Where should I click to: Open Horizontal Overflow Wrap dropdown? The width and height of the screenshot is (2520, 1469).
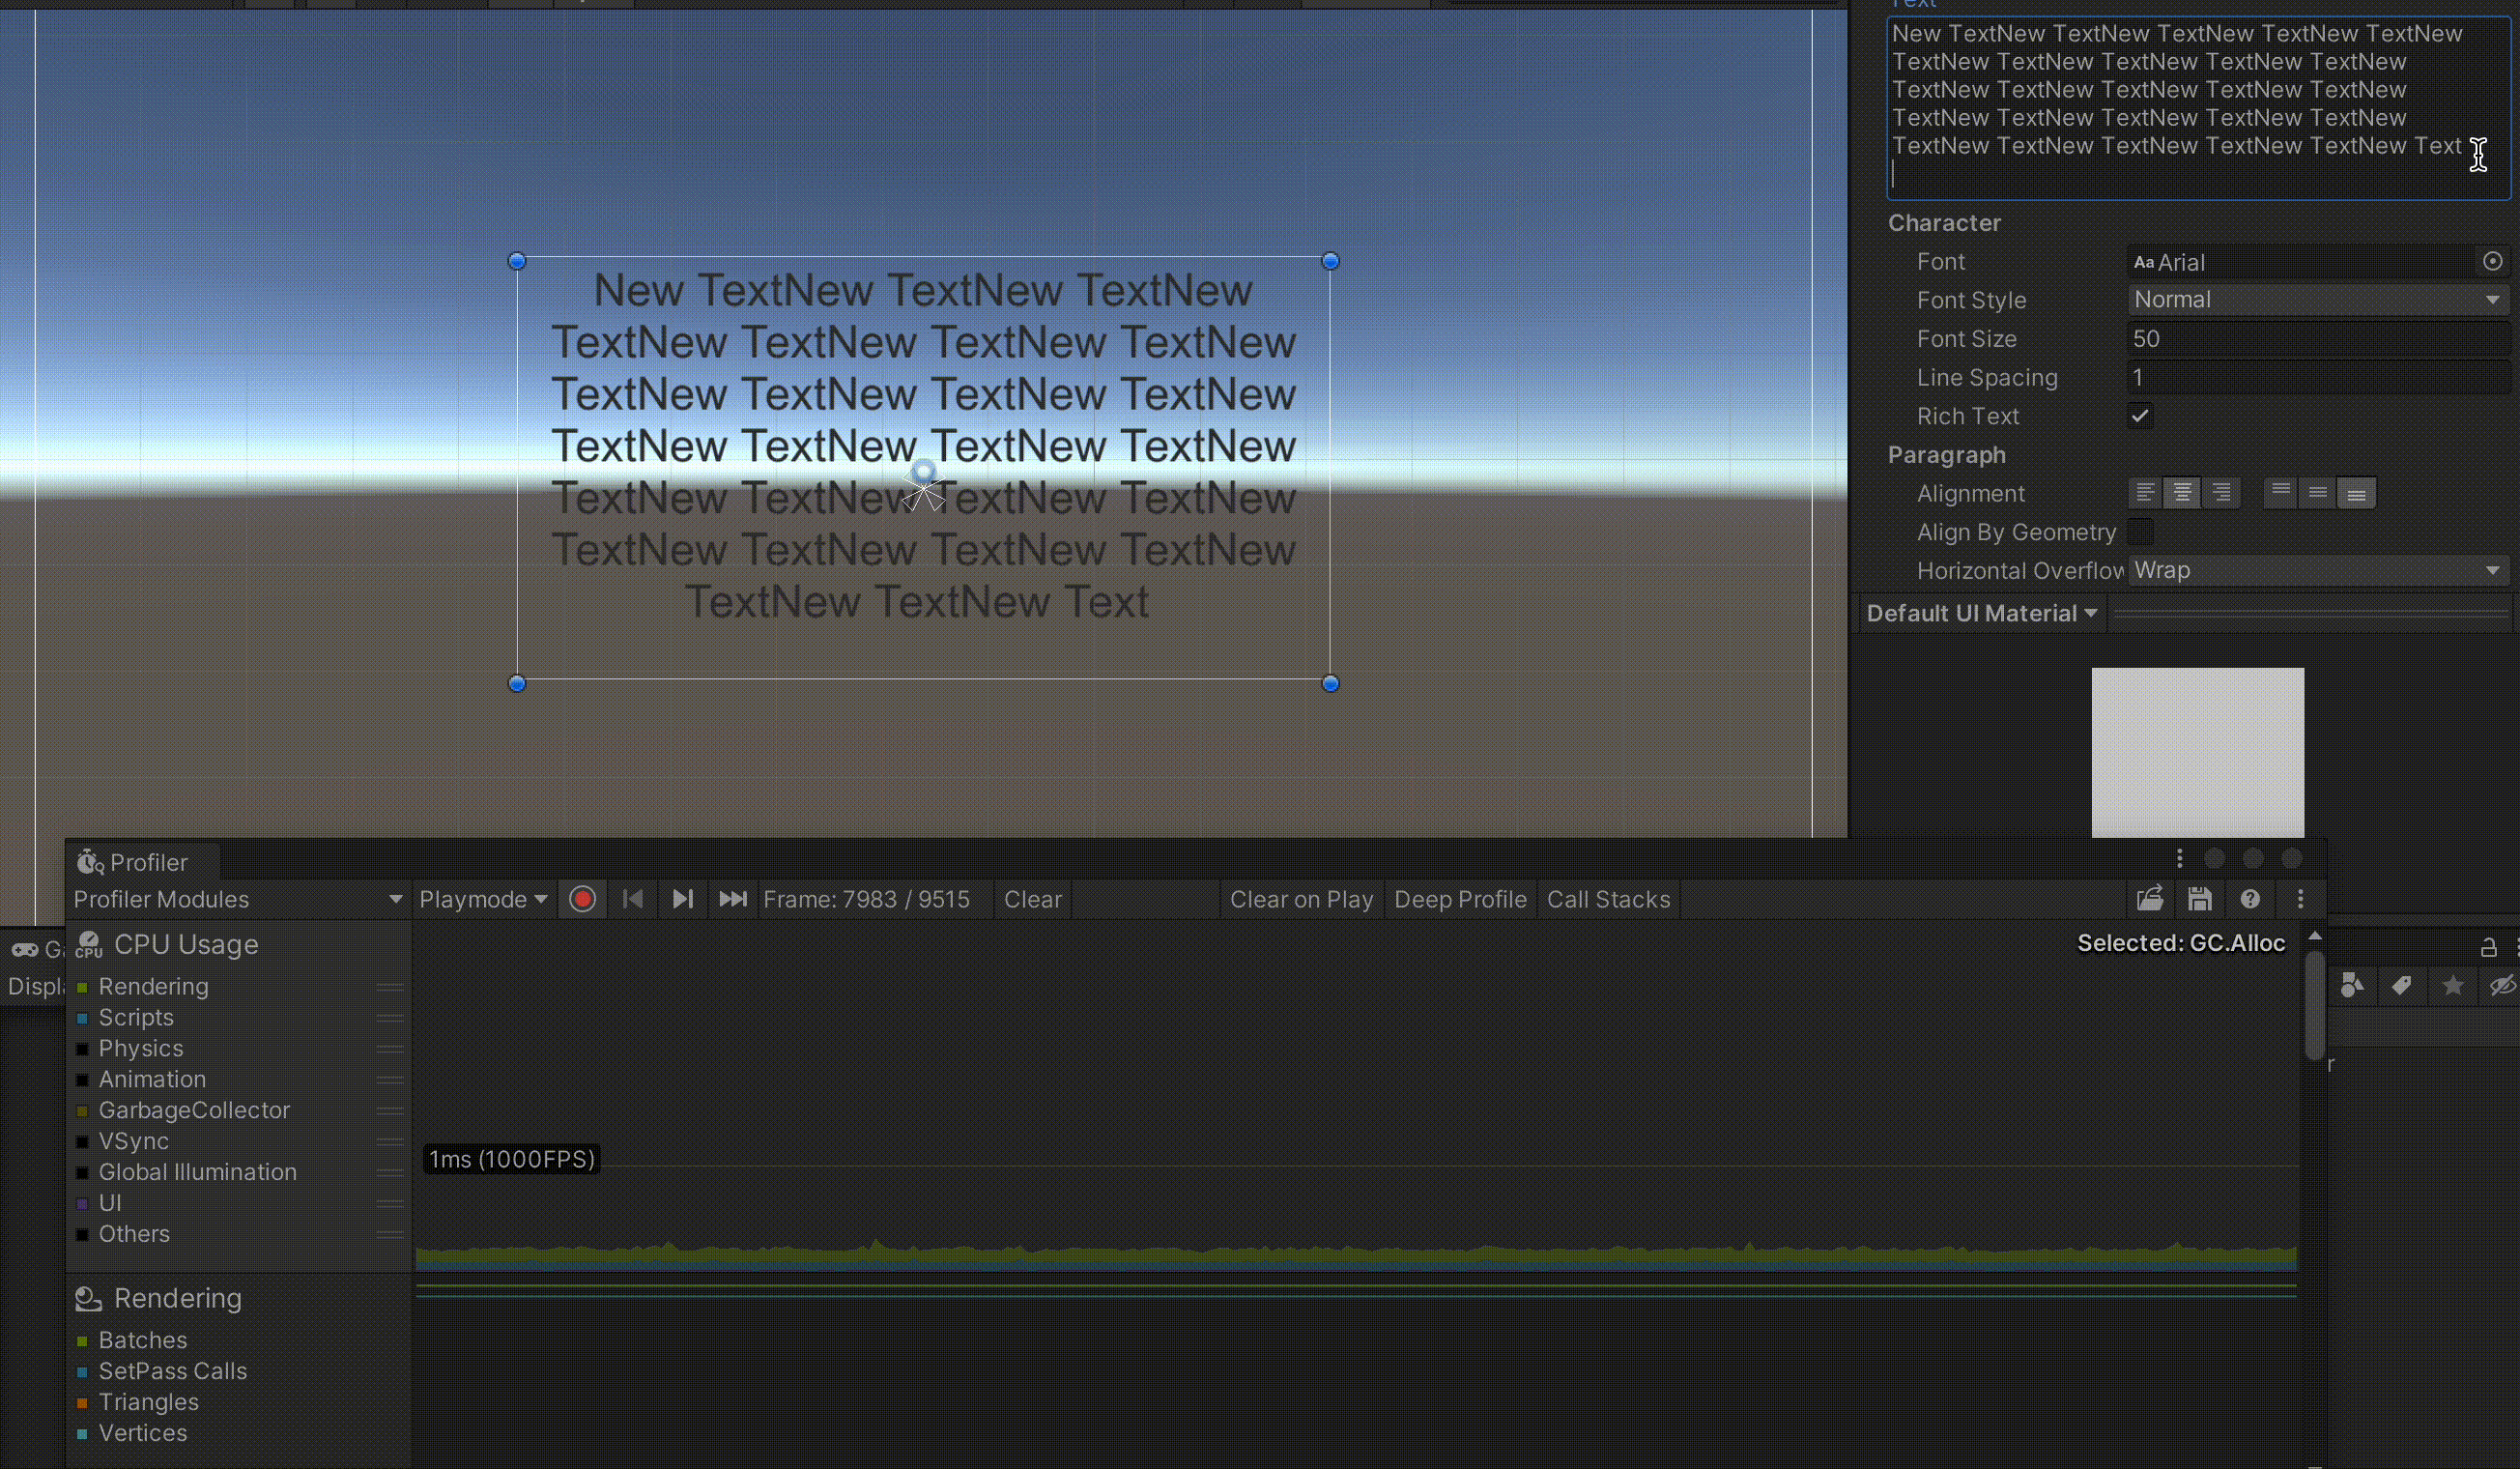point(2316,570)
